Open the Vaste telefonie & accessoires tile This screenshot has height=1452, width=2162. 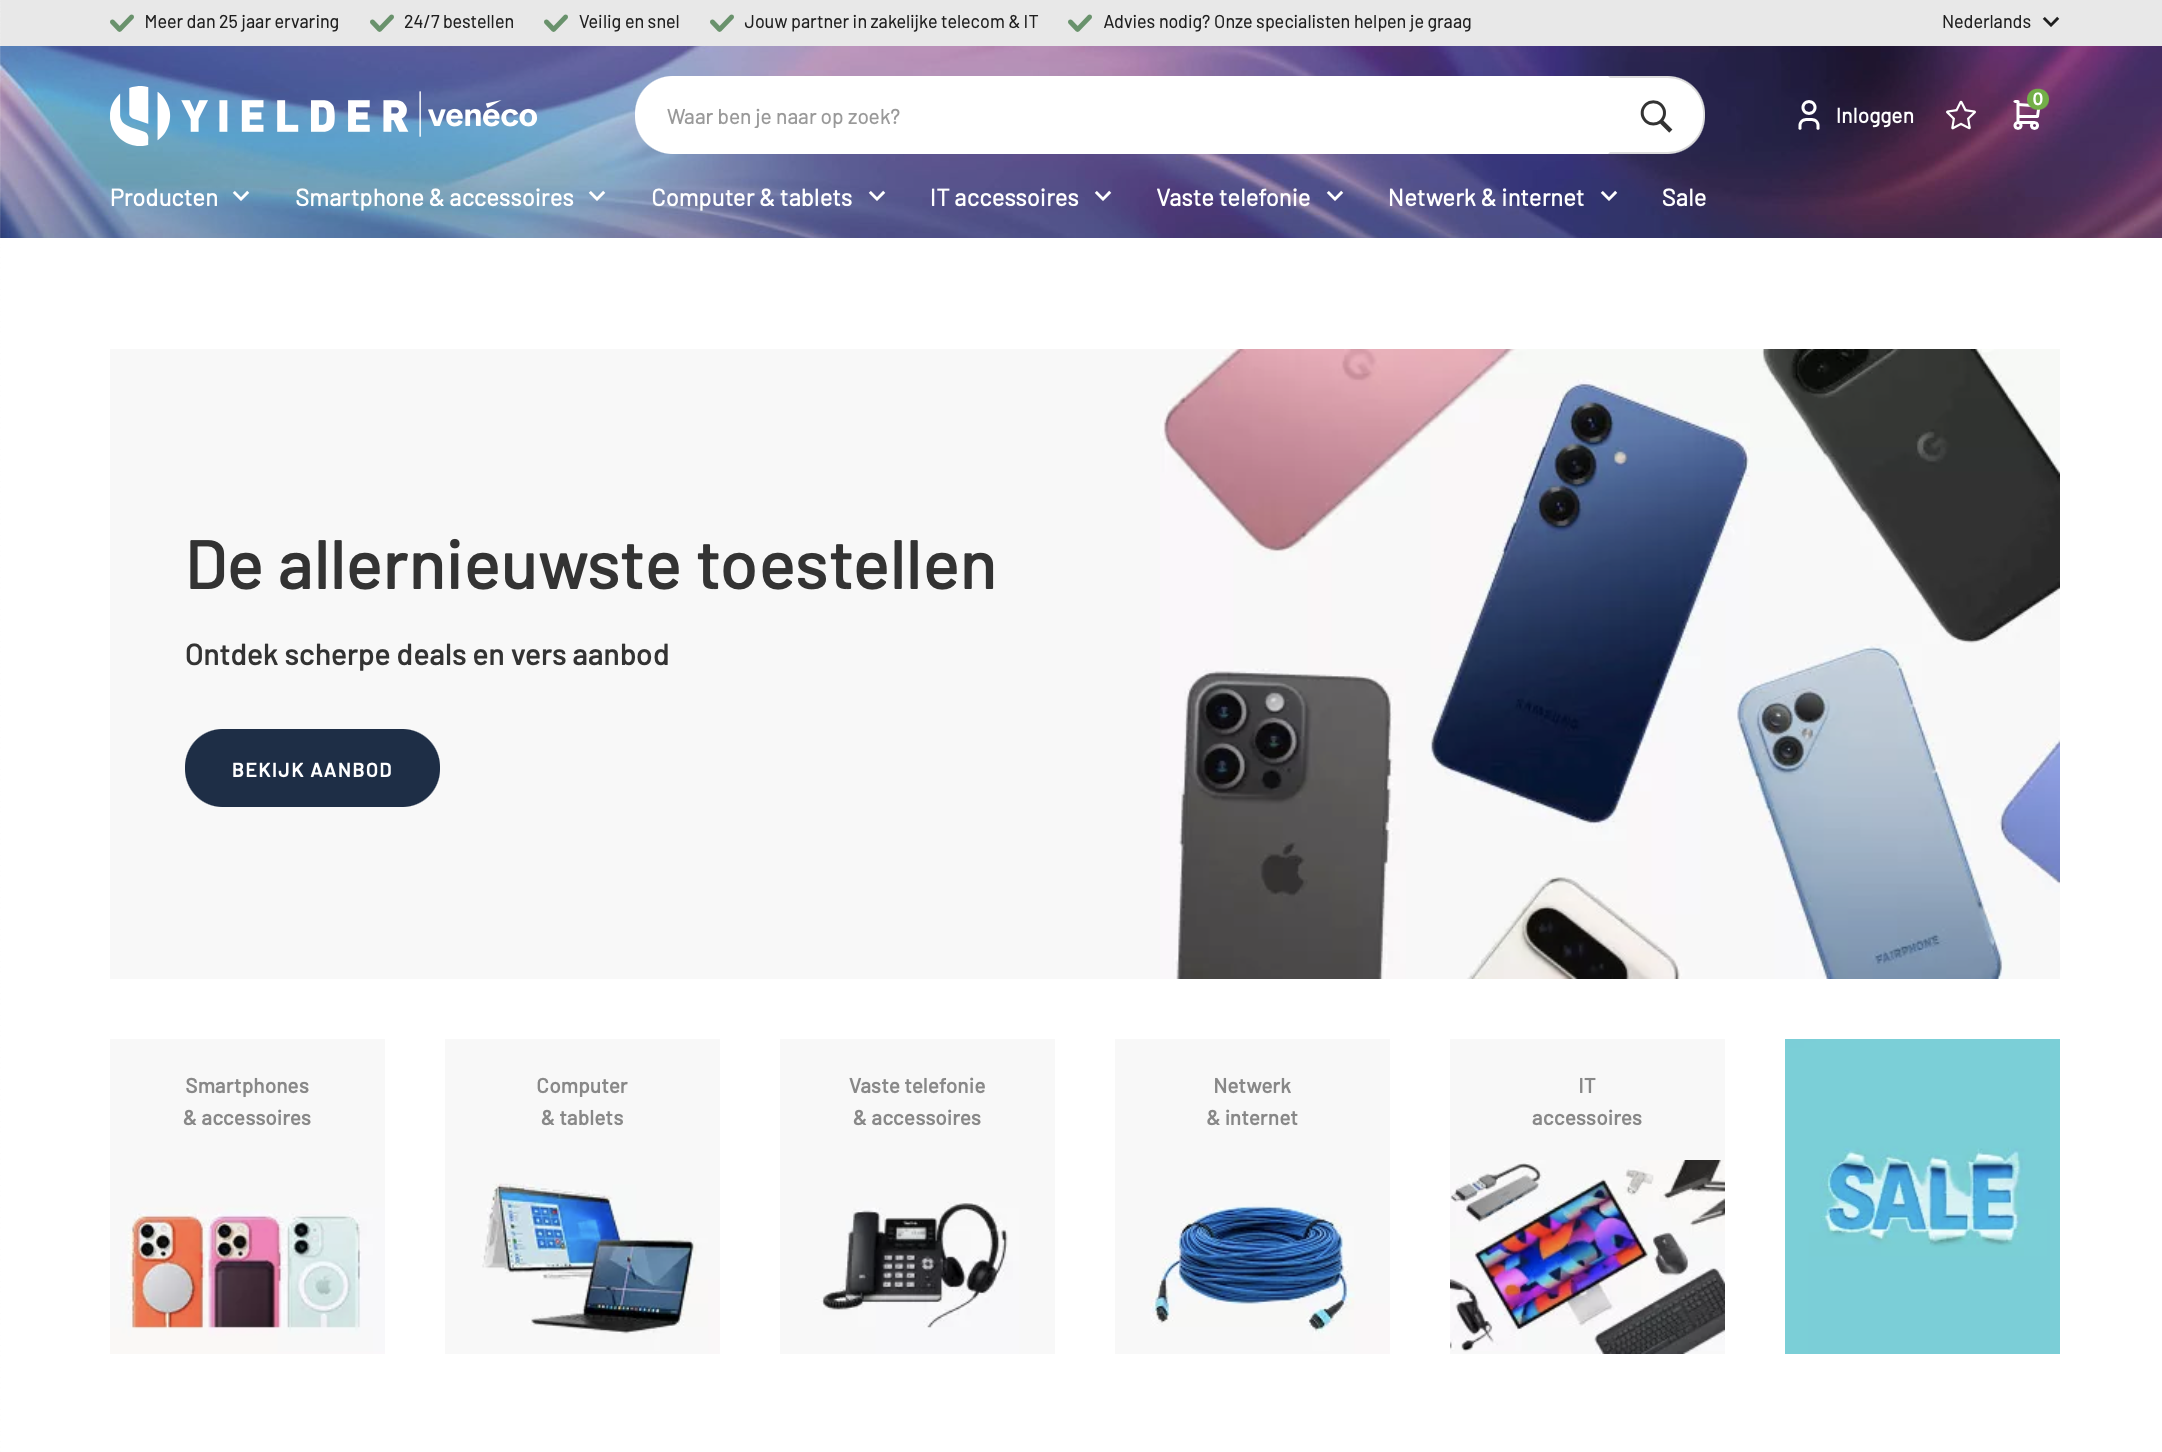(x=917, y=1196)
